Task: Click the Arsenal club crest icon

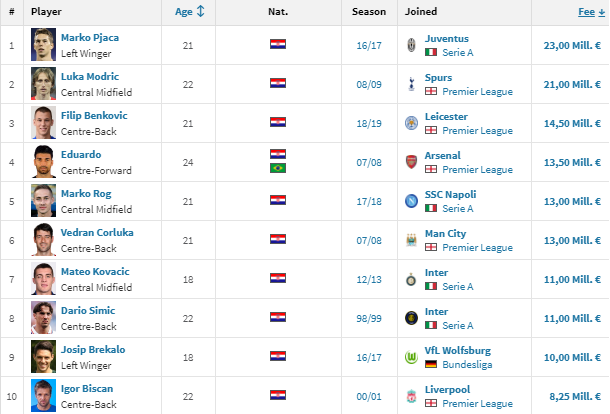Action: pos(411,162)
